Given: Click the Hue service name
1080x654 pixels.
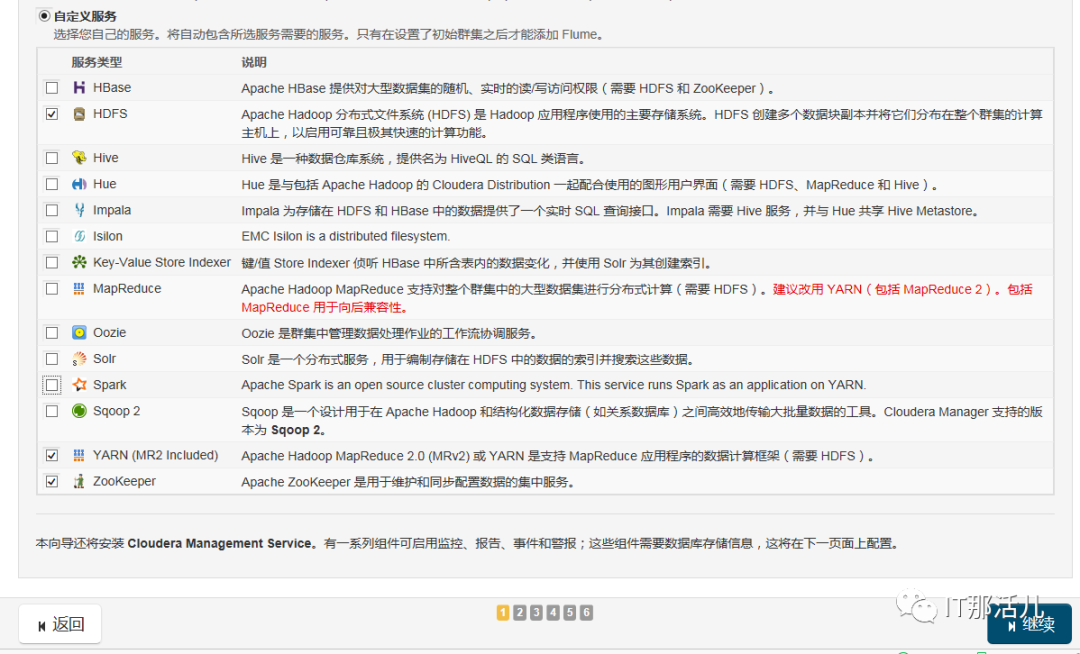Looking at the screenshot, I should tap(105, 184).
